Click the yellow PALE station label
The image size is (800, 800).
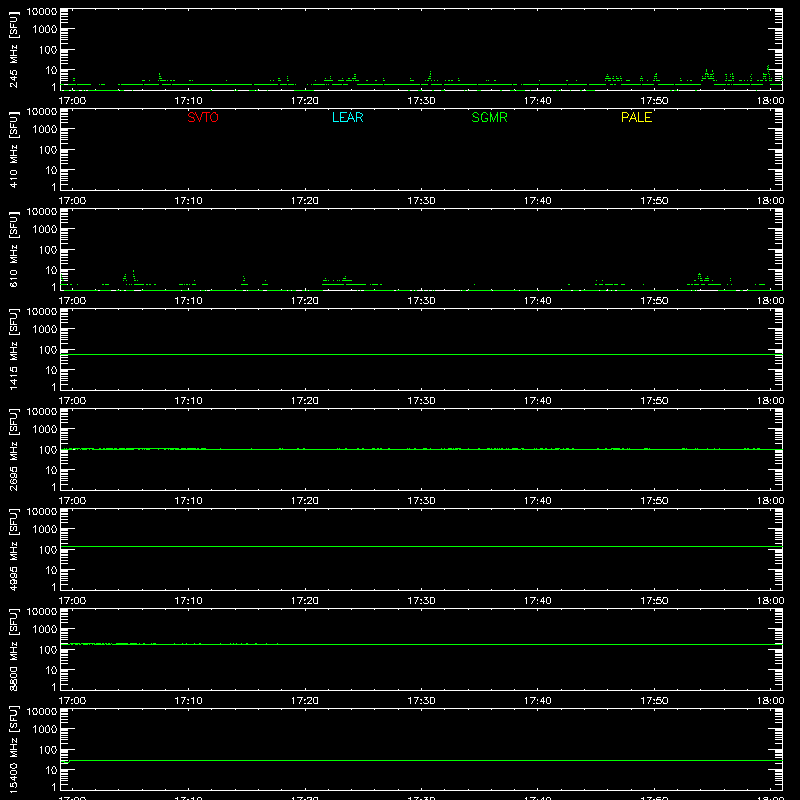(636, 117)
